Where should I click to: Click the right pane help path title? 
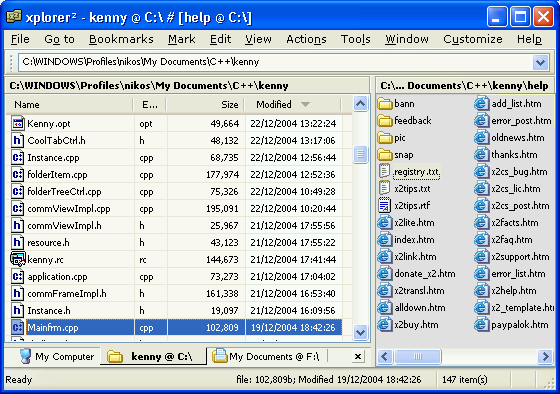point(464,86)
